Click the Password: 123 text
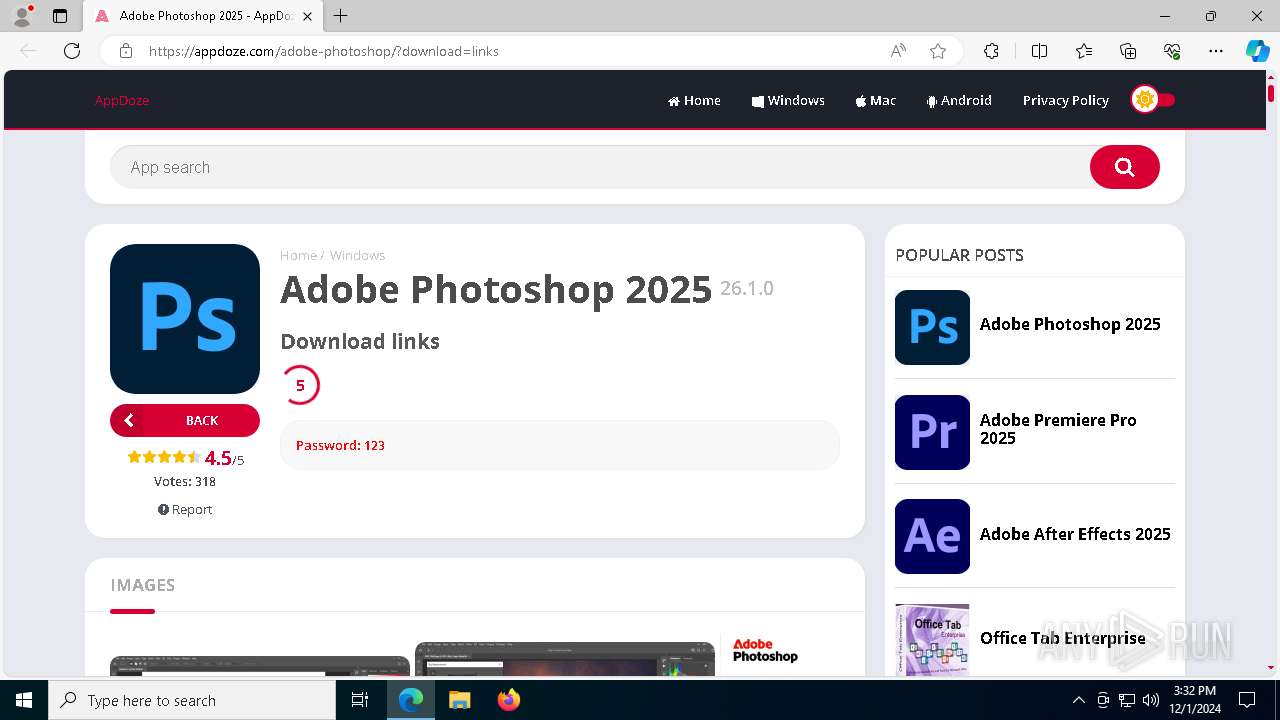This screenshot has width=1280, height=720. pyautogui.click(x=340, y=445)
